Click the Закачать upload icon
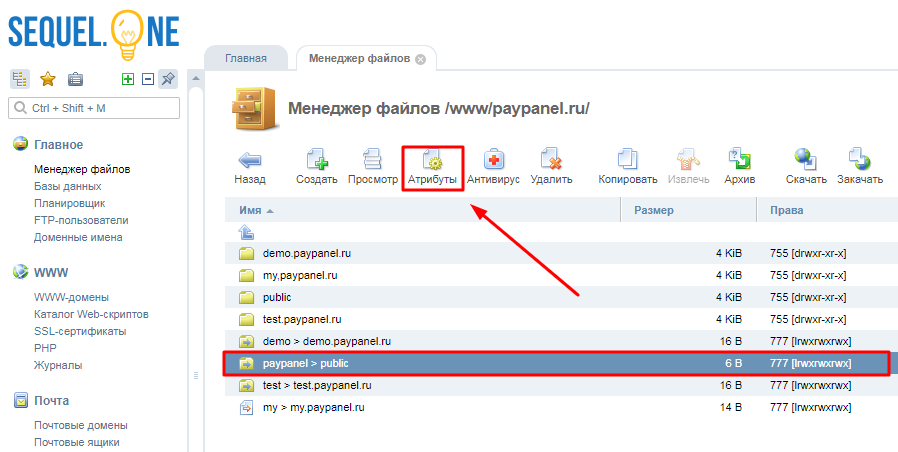 (x=860, y=159)
